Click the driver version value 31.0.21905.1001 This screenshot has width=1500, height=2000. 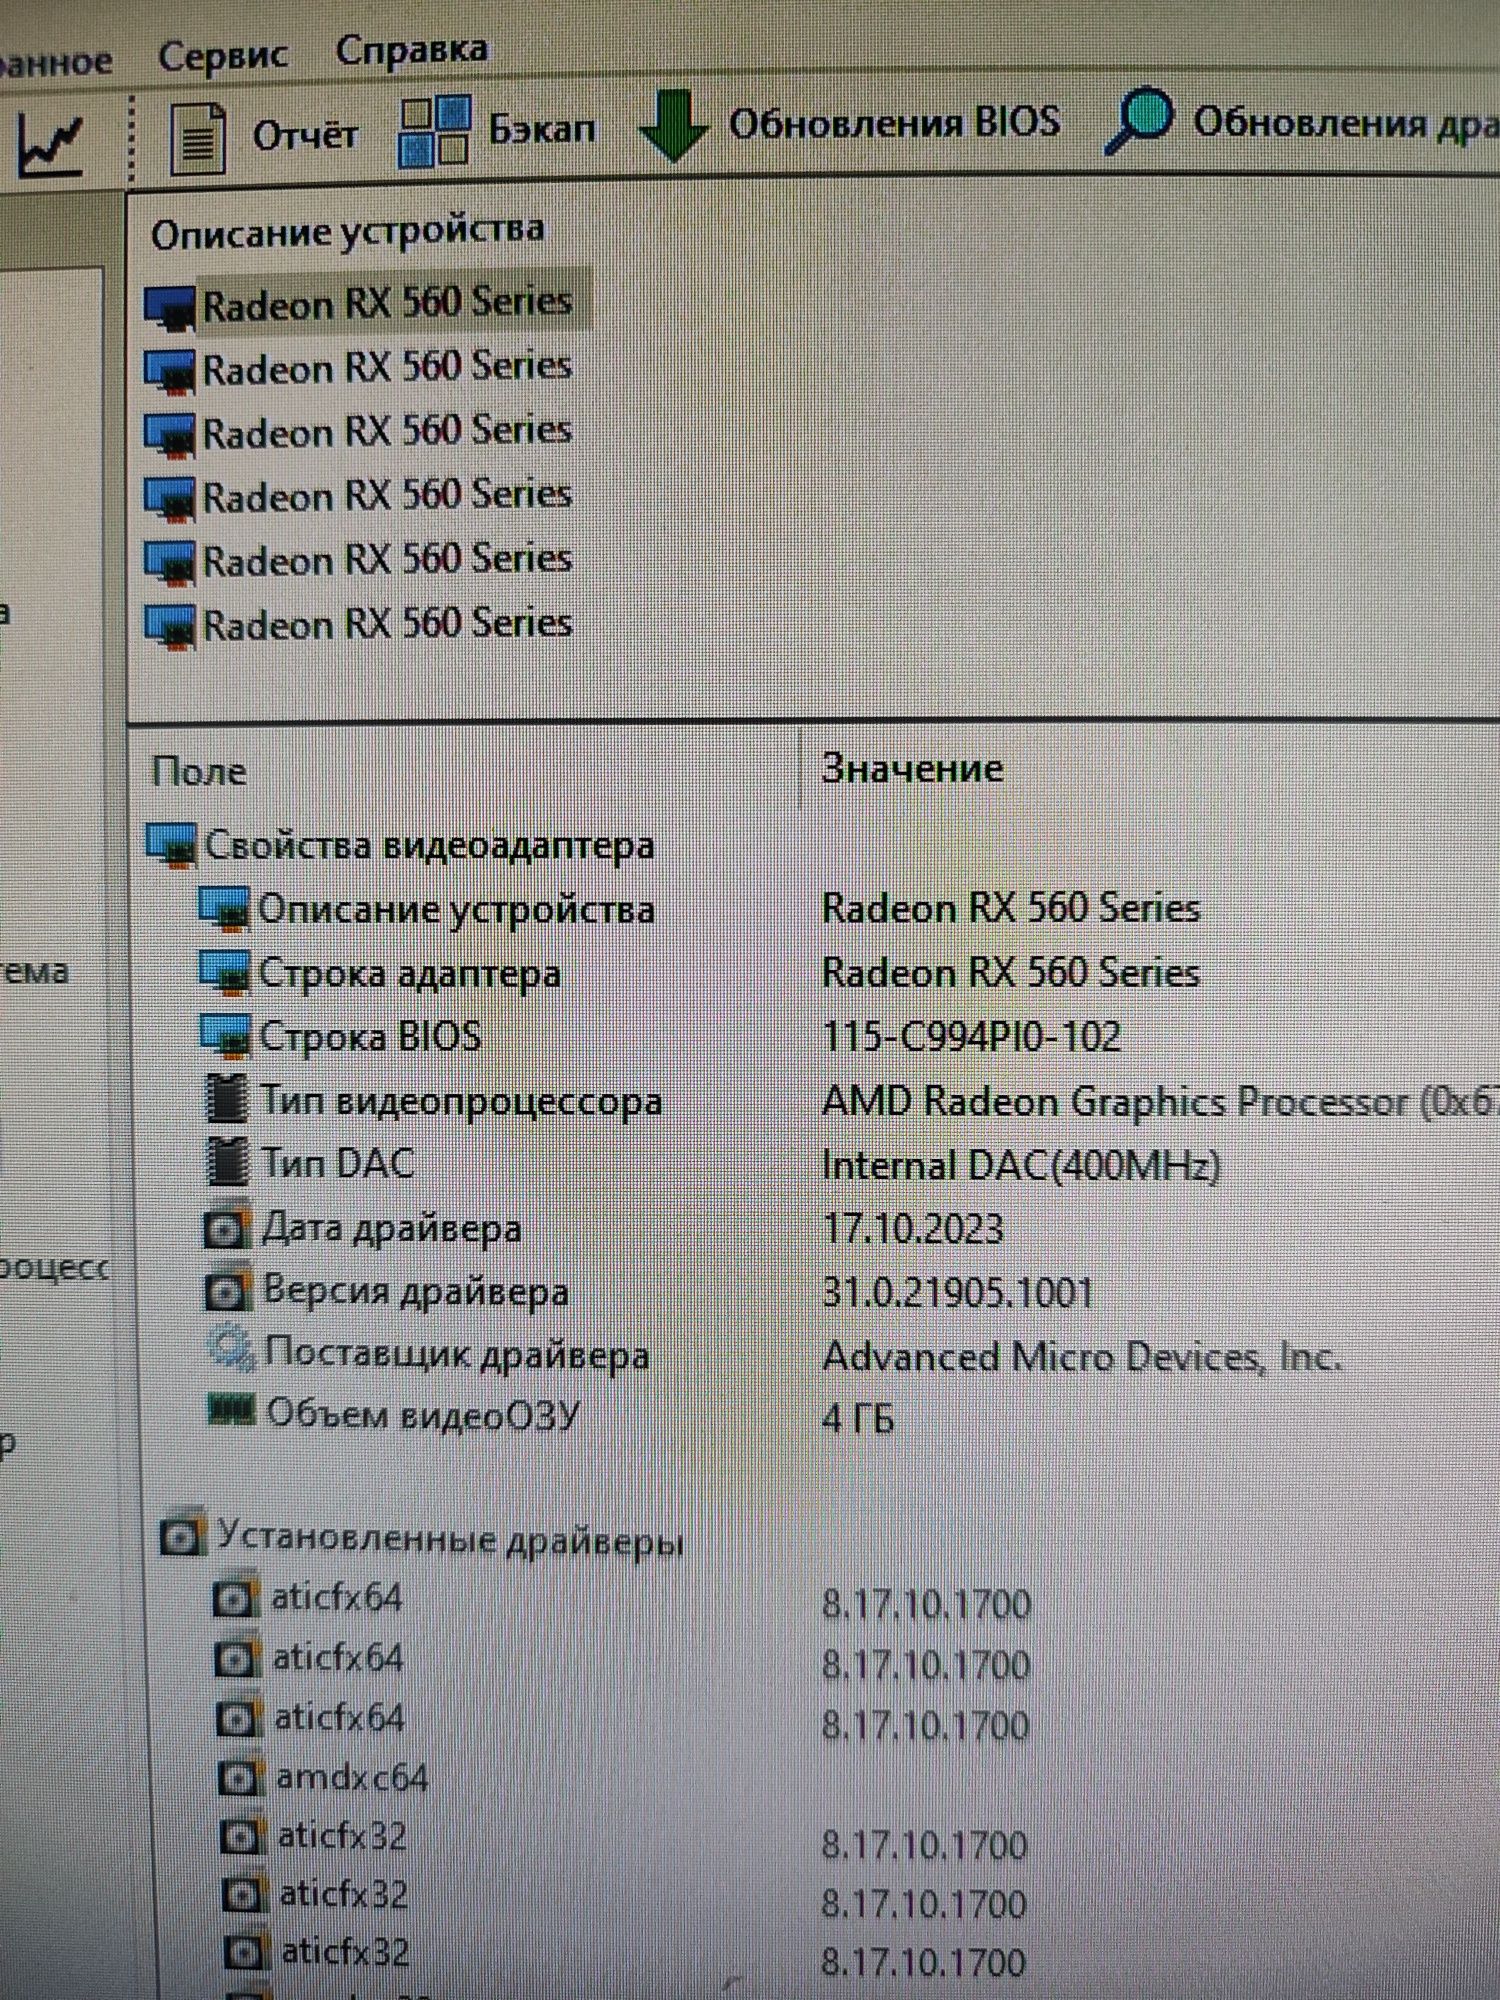pos(957,1293)
